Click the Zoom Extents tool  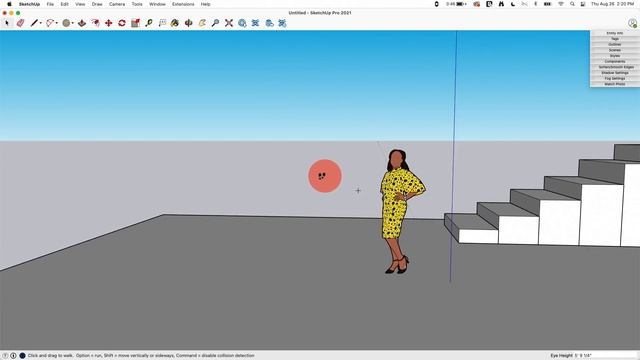(x=229, y=23)
